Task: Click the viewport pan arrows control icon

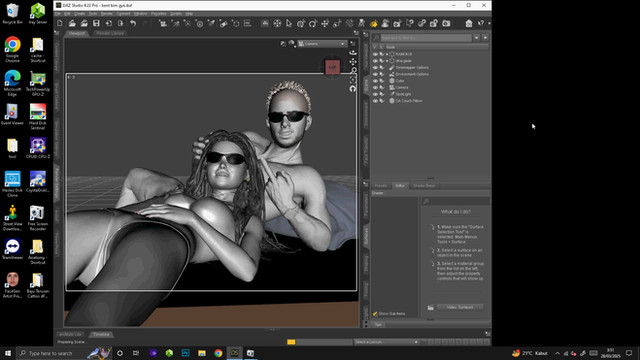Action: click(x=353, y=62)
